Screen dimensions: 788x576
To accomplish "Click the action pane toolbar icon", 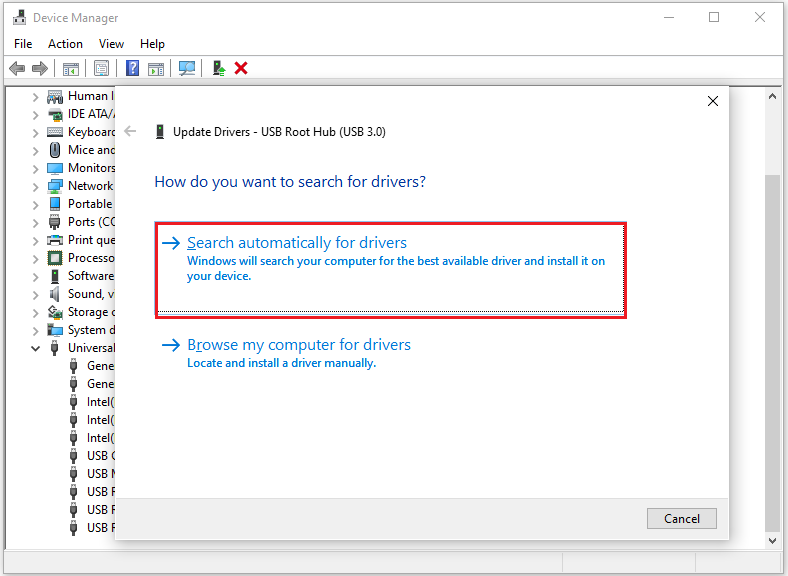I will tap(156, 68).
